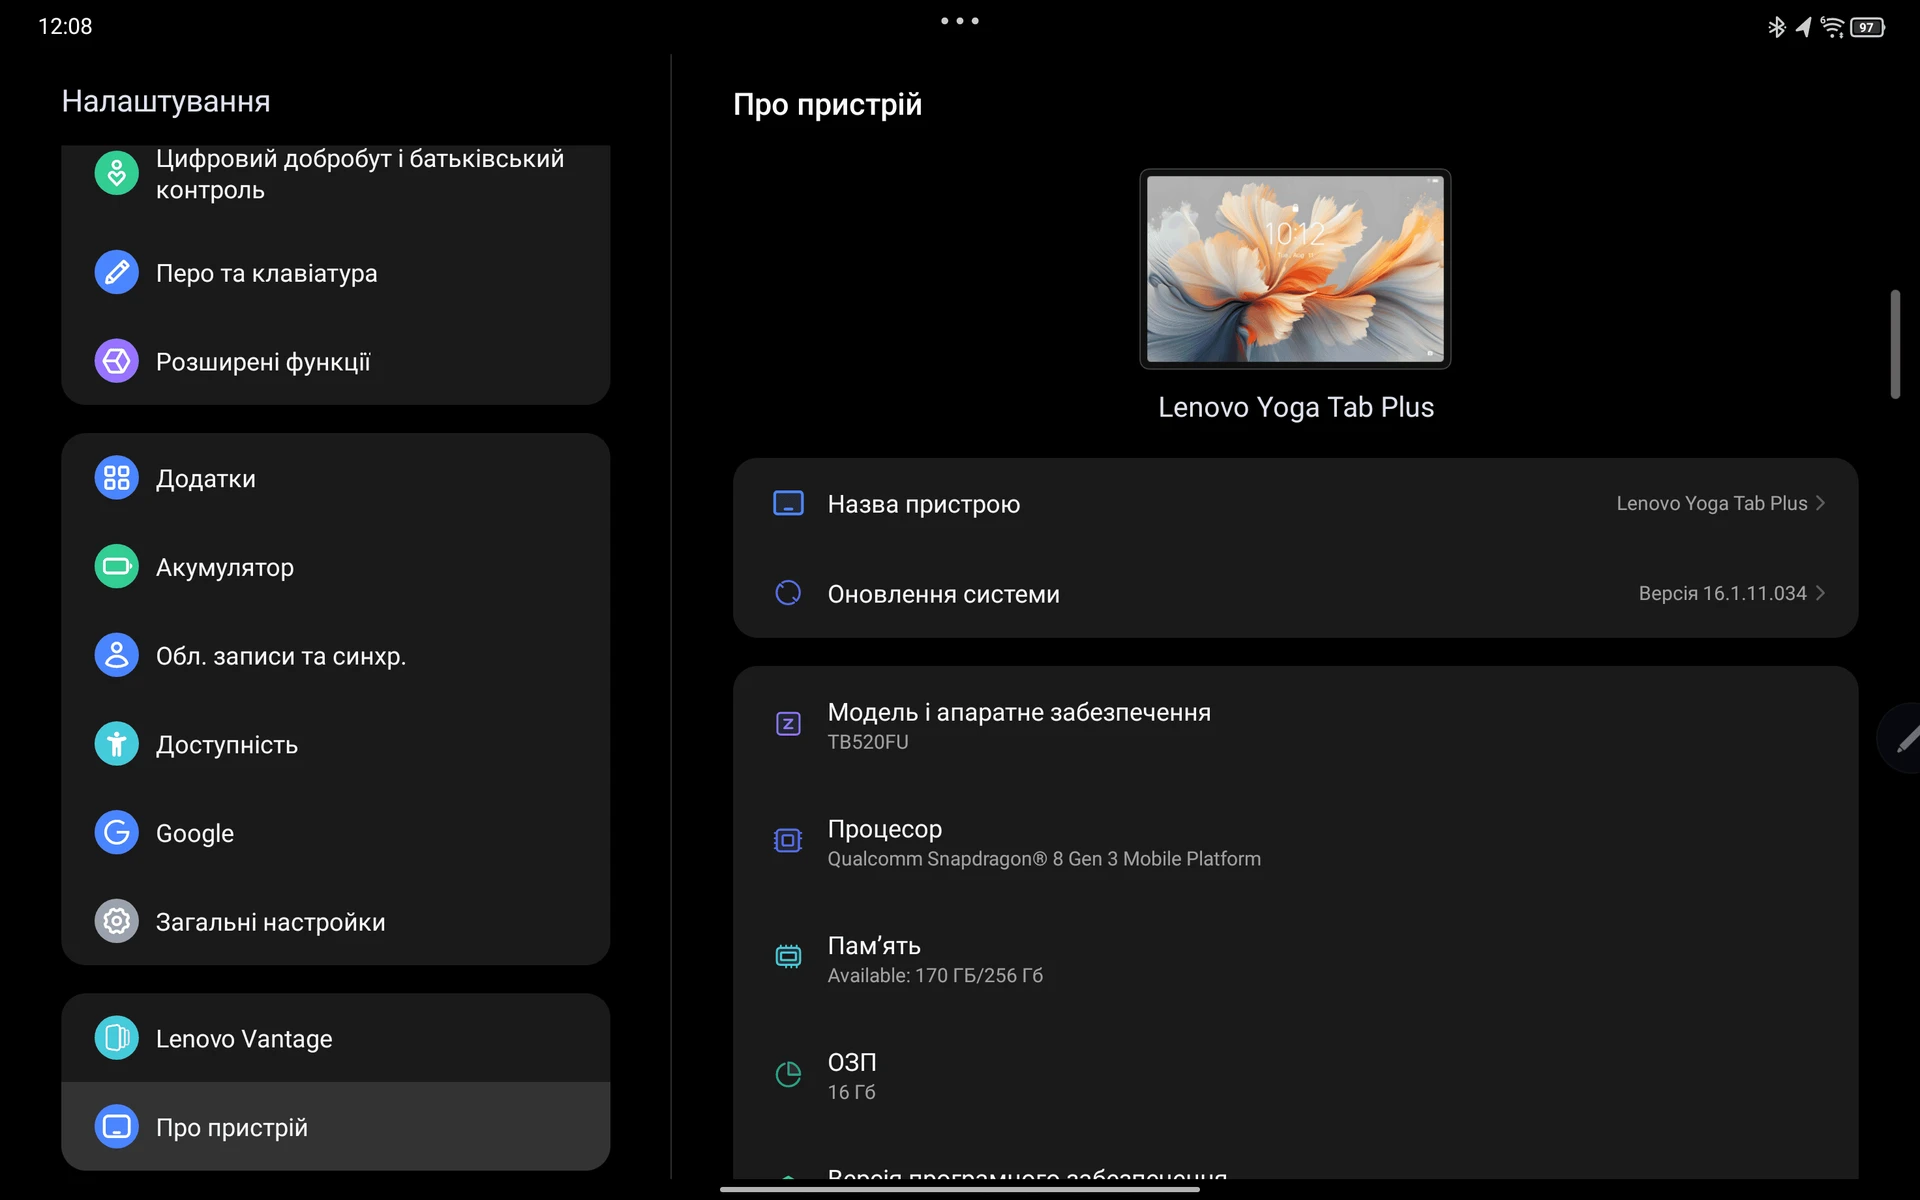Click the processor chip icon
This screenshot has width=1920, height=1200.
[788, 841]
